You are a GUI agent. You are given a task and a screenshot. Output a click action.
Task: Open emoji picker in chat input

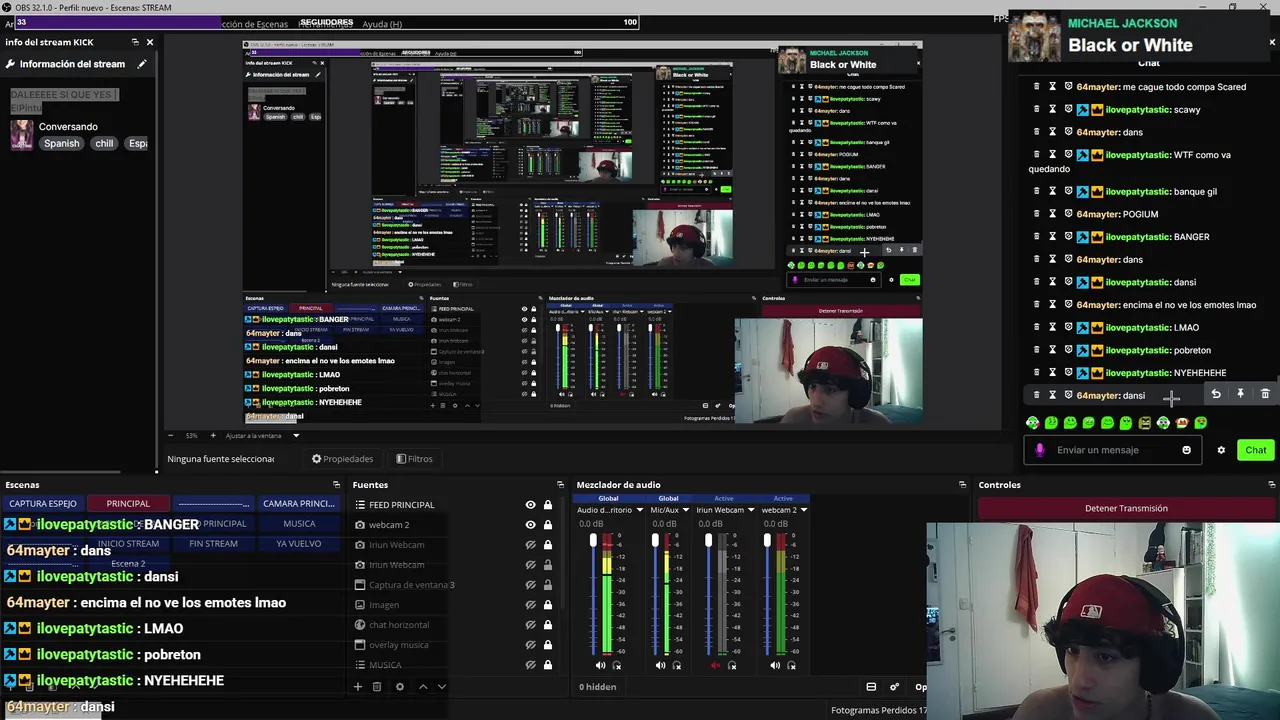coord(1187,450)
